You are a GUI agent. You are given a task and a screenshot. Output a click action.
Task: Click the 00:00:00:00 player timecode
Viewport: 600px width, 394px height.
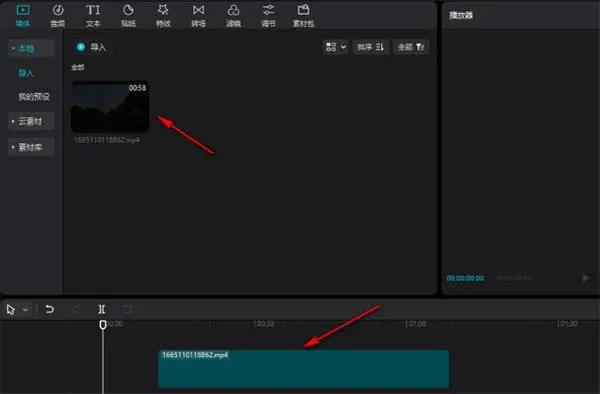click(465, 278)
